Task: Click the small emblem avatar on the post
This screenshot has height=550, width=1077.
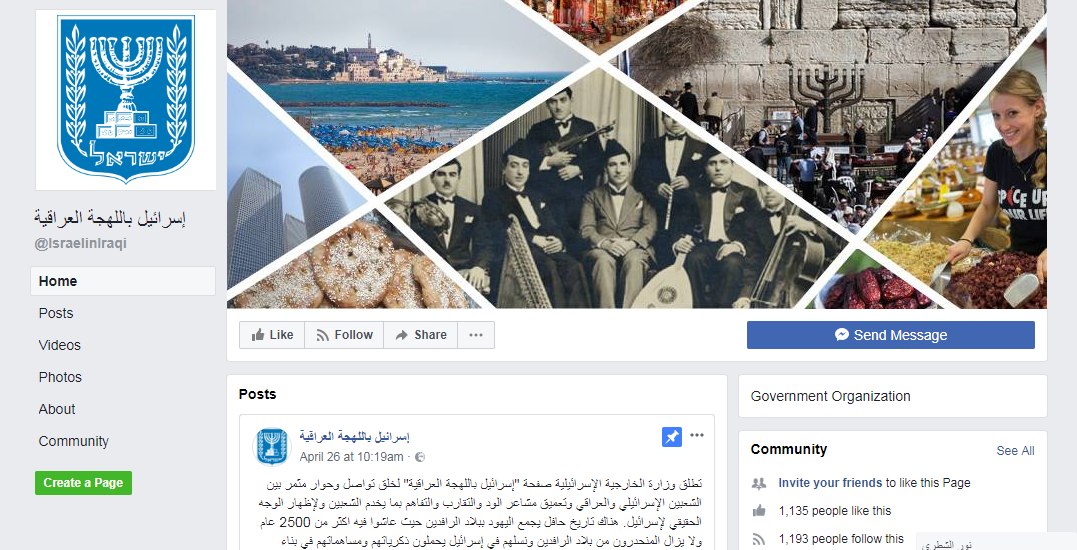Action: pyautogui.click(x=273, y=446)
